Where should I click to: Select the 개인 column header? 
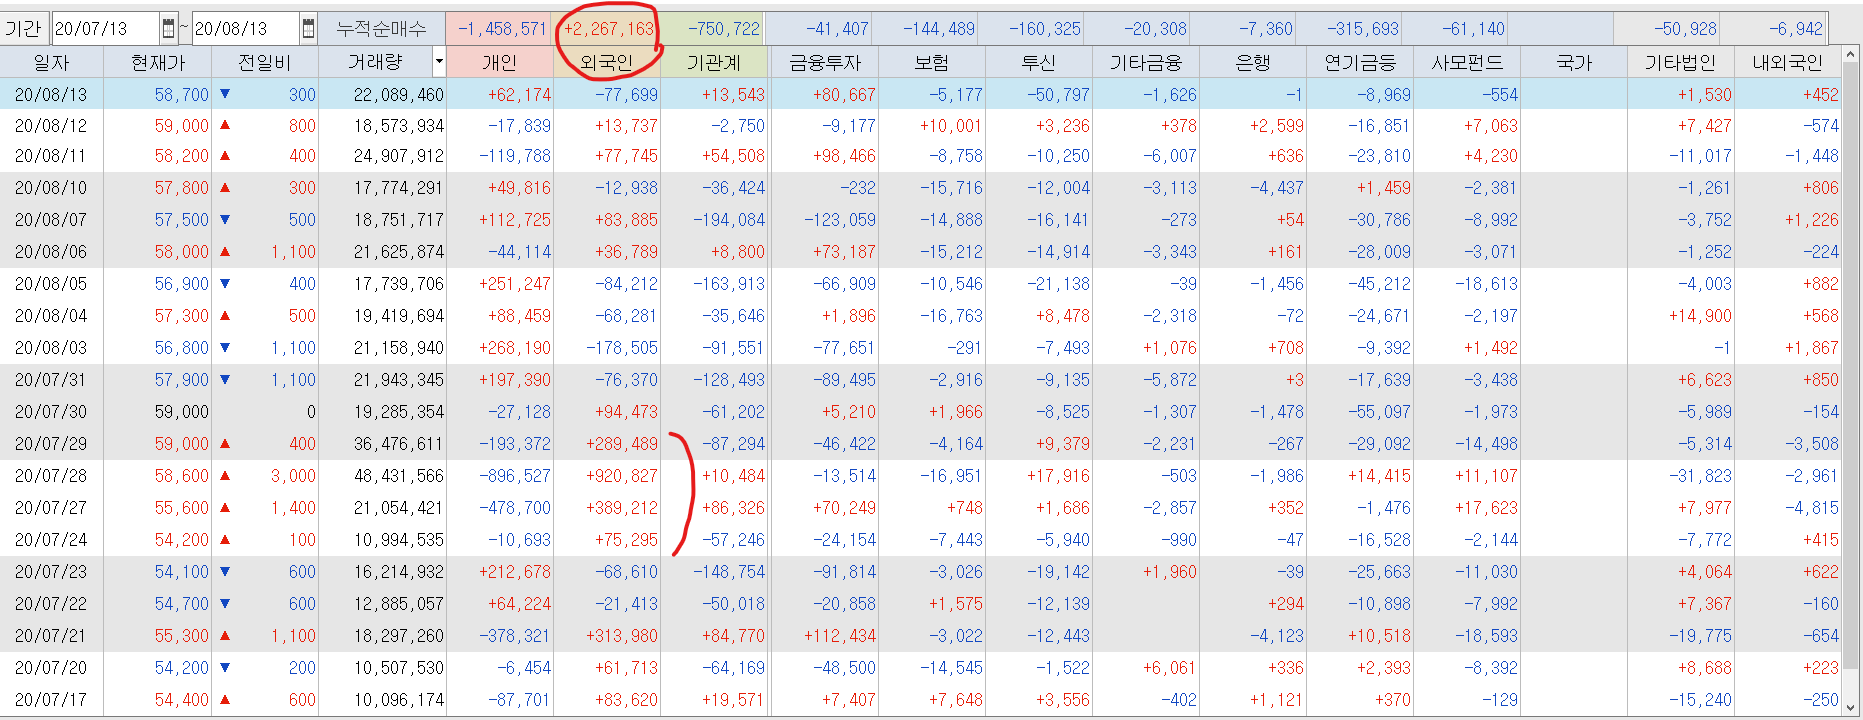(x=499, y=63)
